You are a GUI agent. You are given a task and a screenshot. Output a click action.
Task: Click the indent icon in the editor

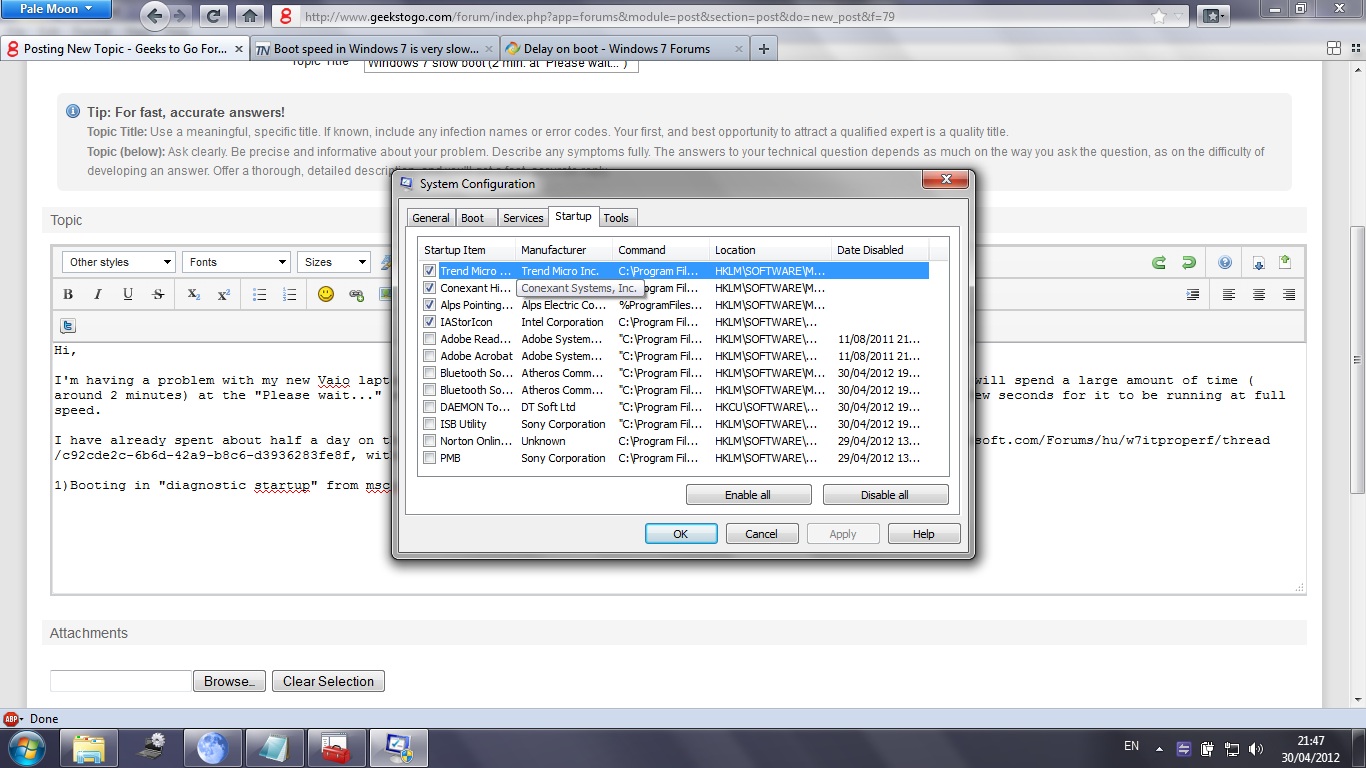coord(1193,295)
